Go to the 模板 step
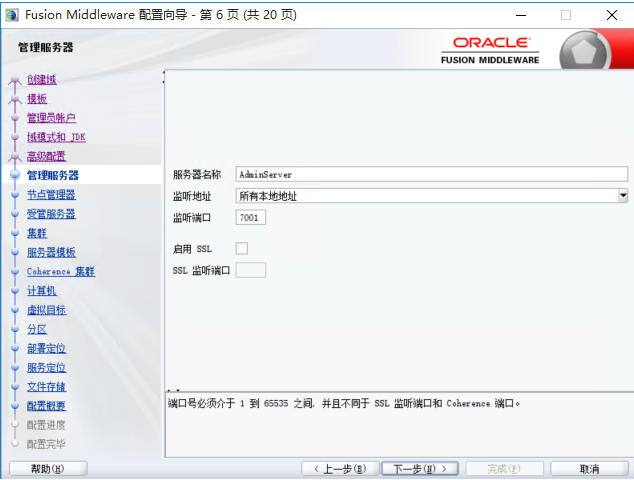This screenshot has height=480, width=634. pyautogui.click(x=37, y=99)
